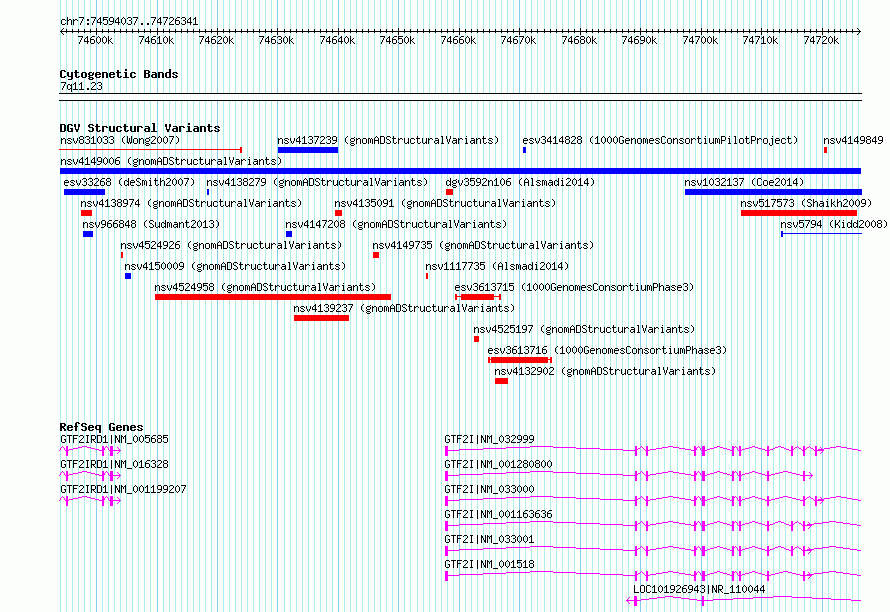Click GTF2IRD1|NM_016328 transcript label
Image resolution: width=890 pixels, height=612 pixels.
pos(114,464)
